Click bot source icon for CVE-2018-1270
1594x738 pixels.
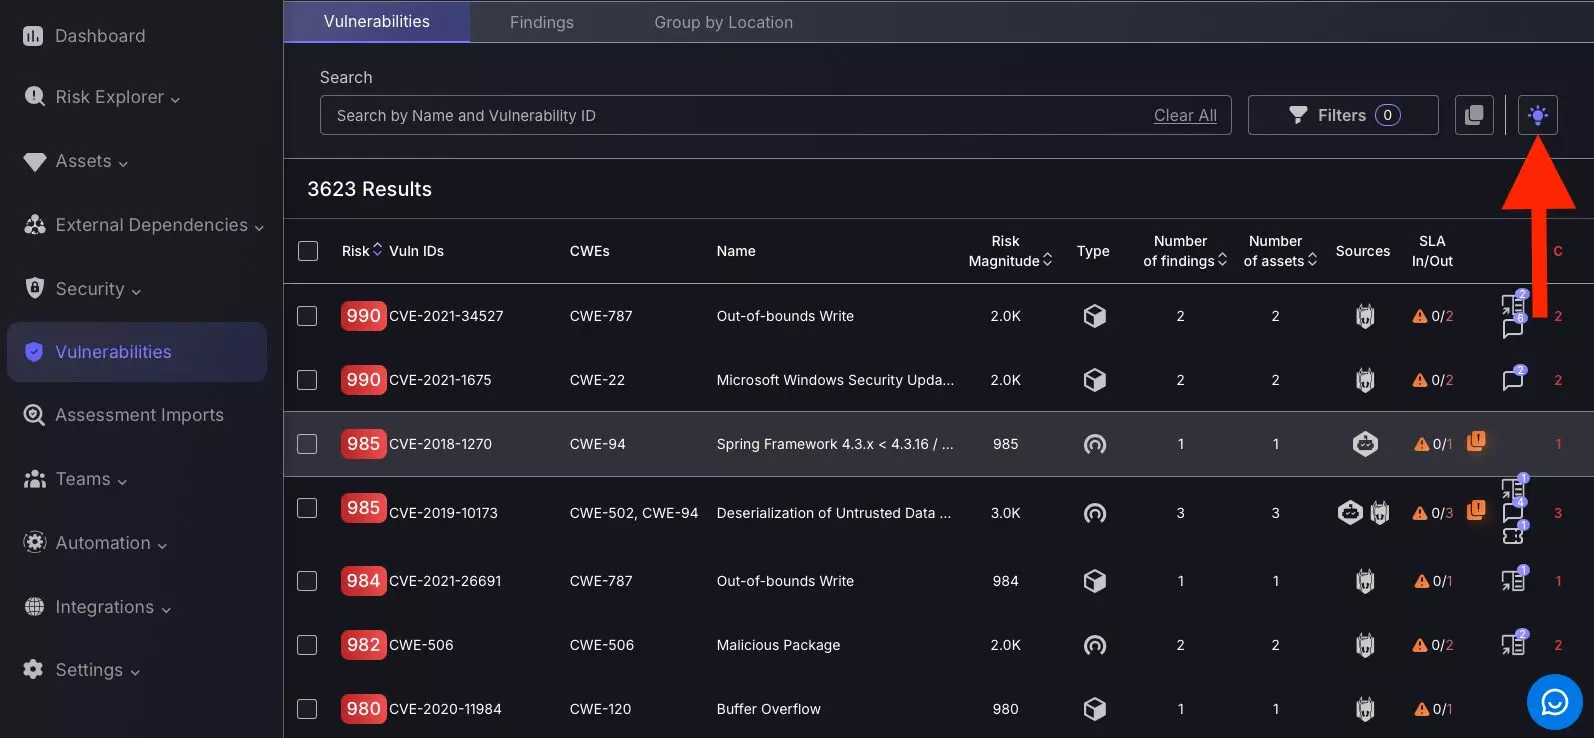(x=1365, y=444)
